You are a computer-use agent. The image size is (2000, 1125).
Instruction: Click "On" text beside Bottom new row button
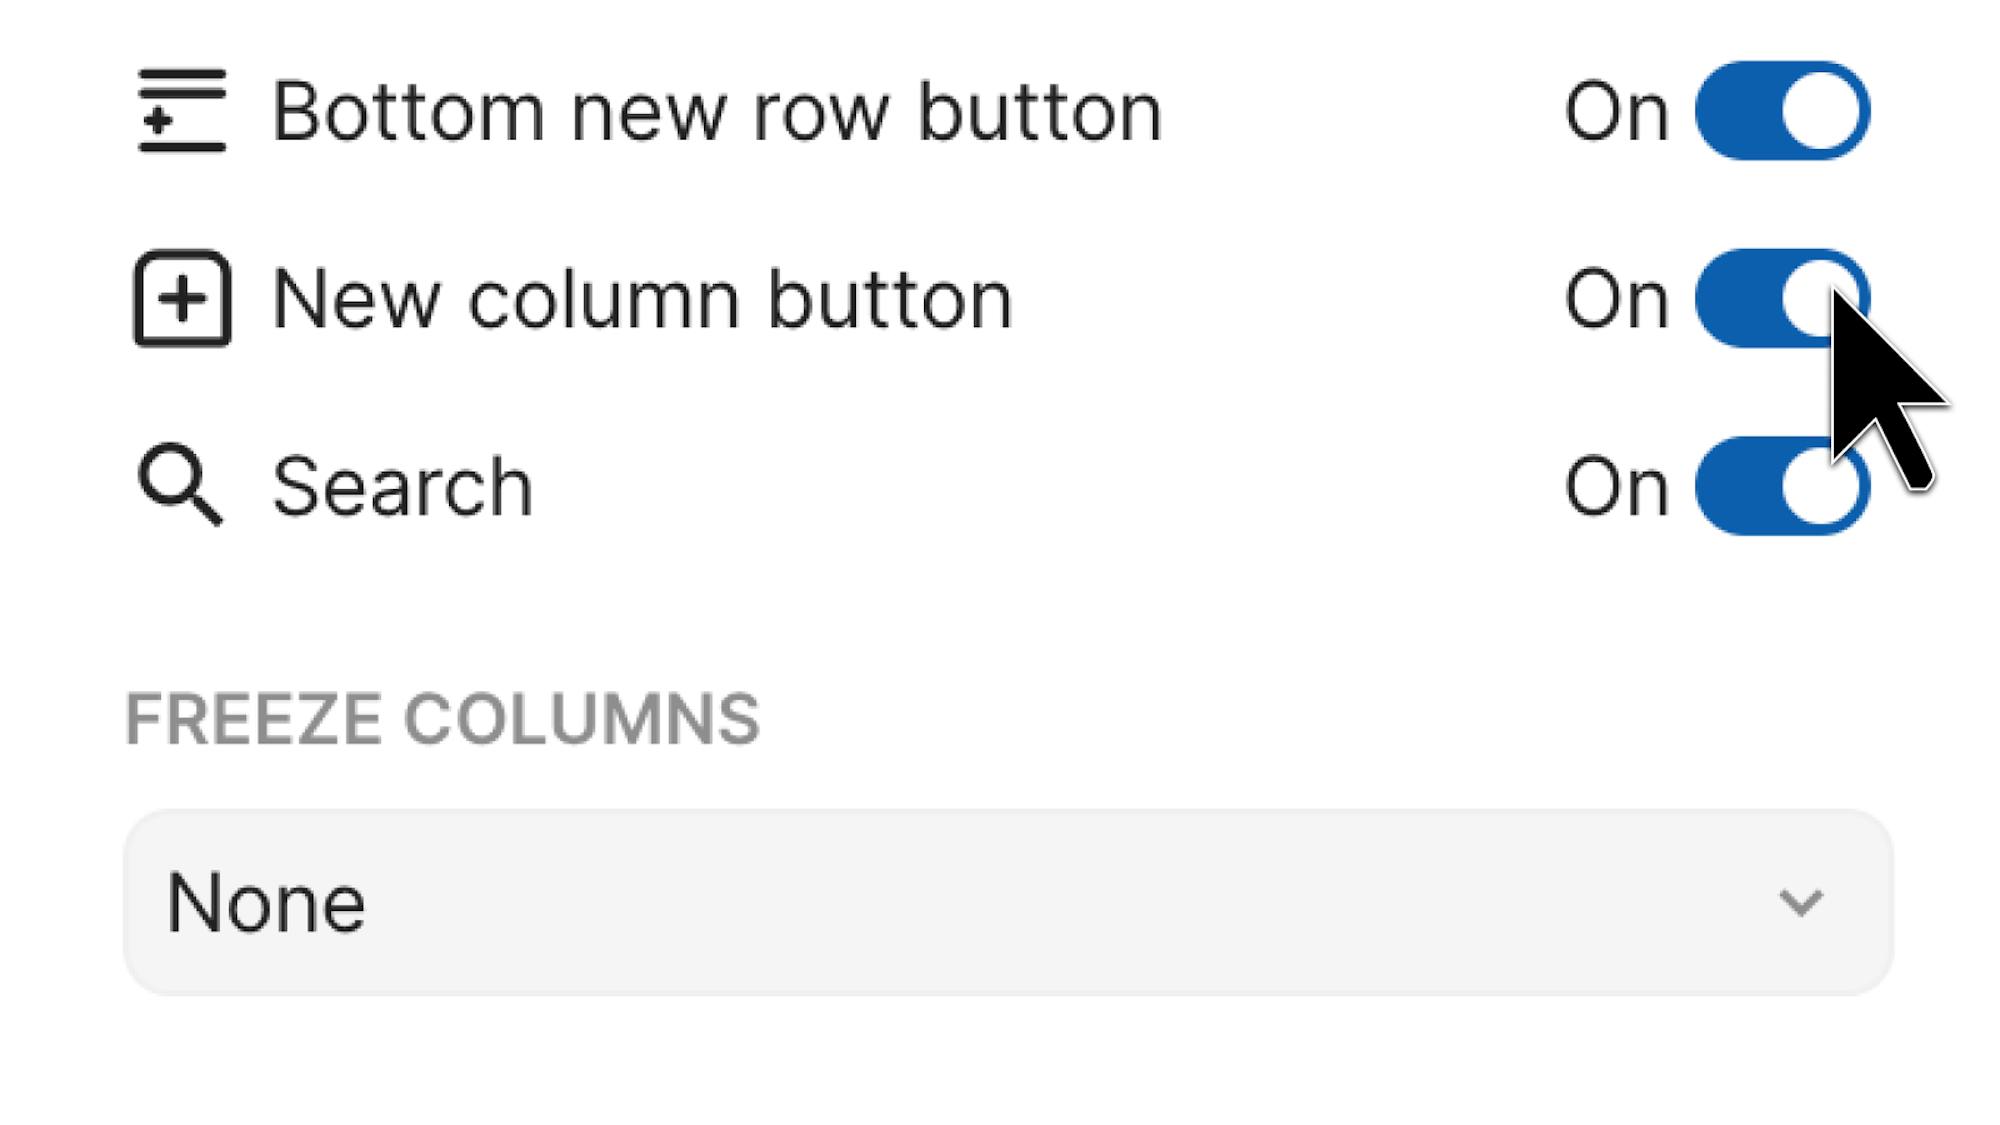(1616, 111)
